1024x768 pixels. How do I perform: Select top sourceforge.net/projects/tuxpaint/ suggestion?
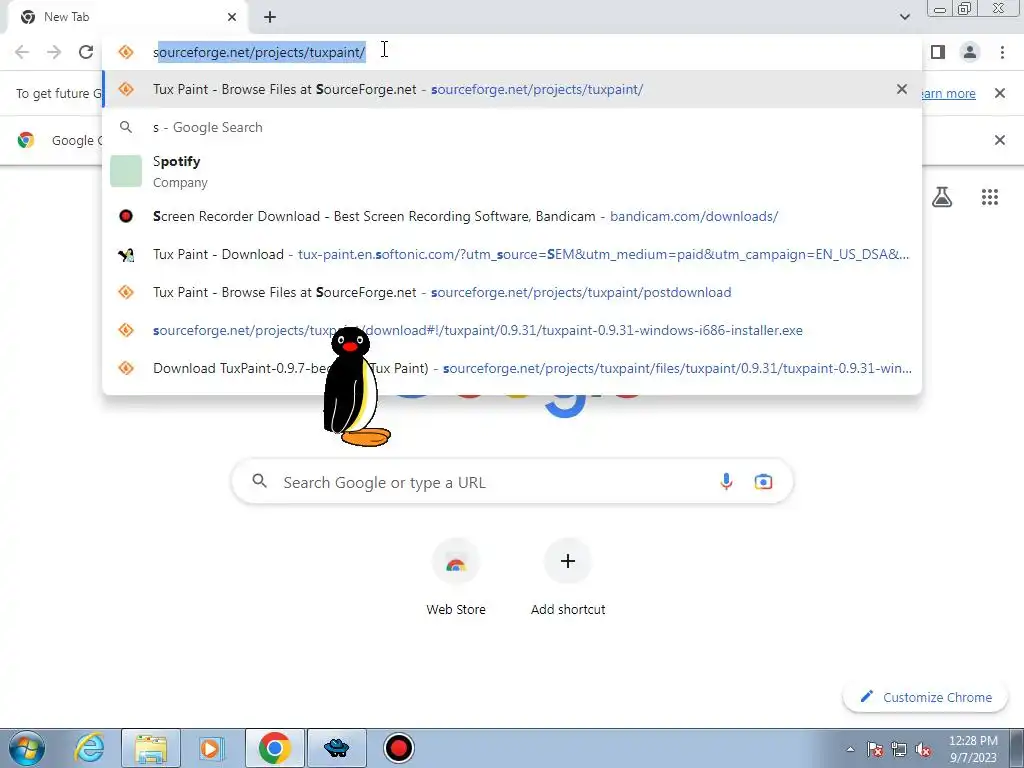pyautogui.click(x=512, y=89)
